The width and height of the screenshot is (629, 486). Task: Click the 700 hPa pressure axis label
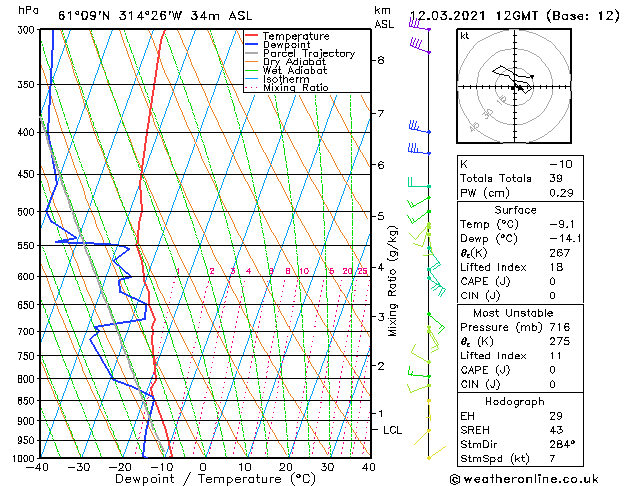28,332
